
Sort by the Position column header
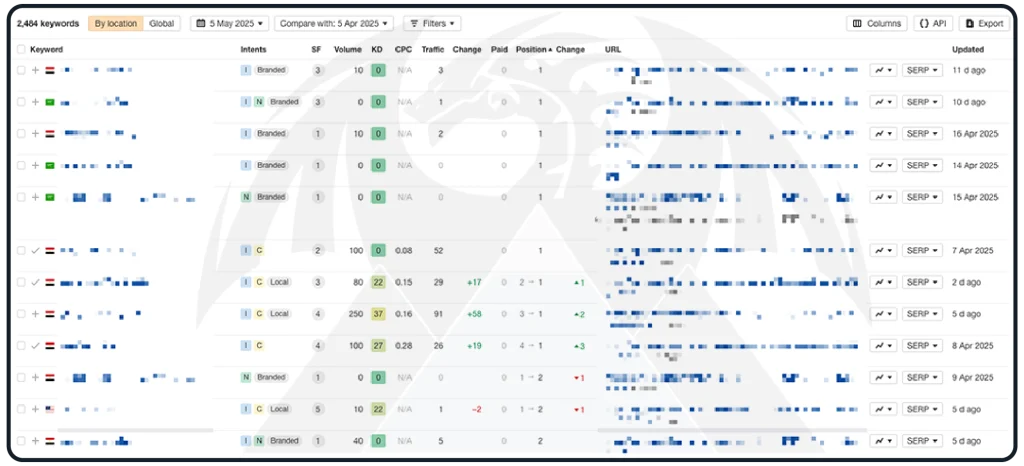coord(533,49)
